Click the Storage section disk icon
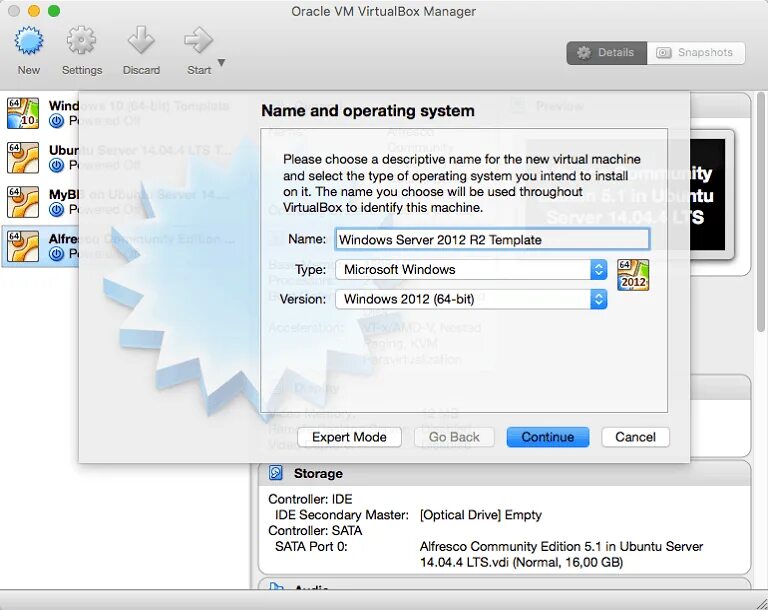 [276, 473]
